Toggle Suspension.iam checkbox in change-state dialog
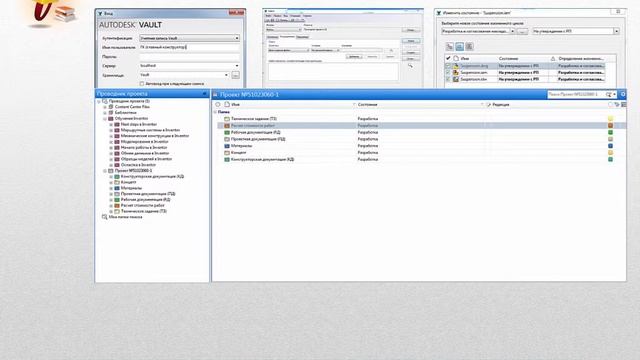640x360 pixels. [x=448, y=72]
